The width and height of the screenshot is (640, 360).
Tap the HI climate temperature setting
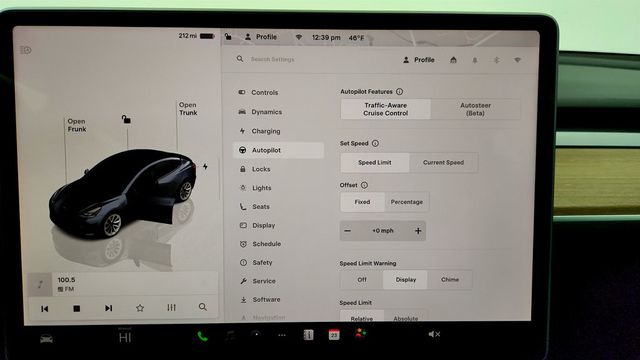tap(125, 338)
